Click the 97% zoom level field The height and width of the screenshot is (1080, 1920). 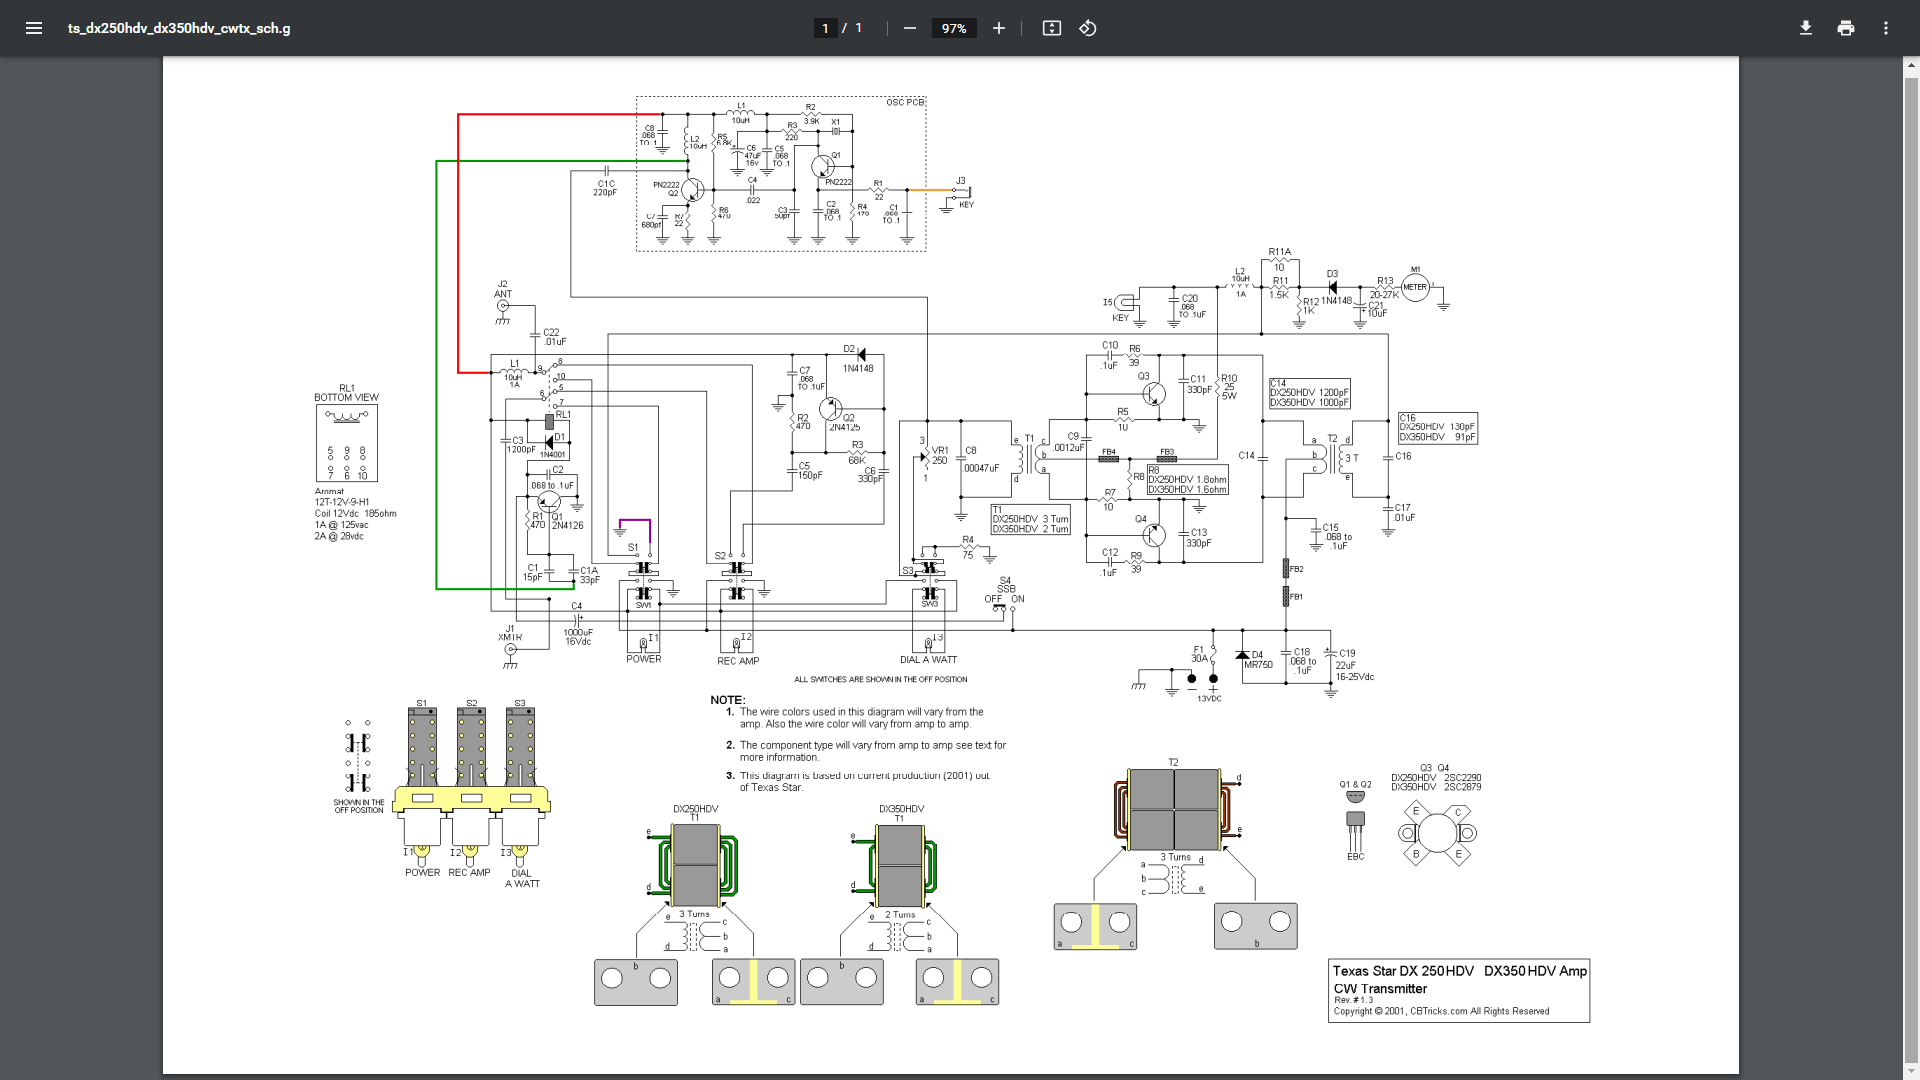953,28
